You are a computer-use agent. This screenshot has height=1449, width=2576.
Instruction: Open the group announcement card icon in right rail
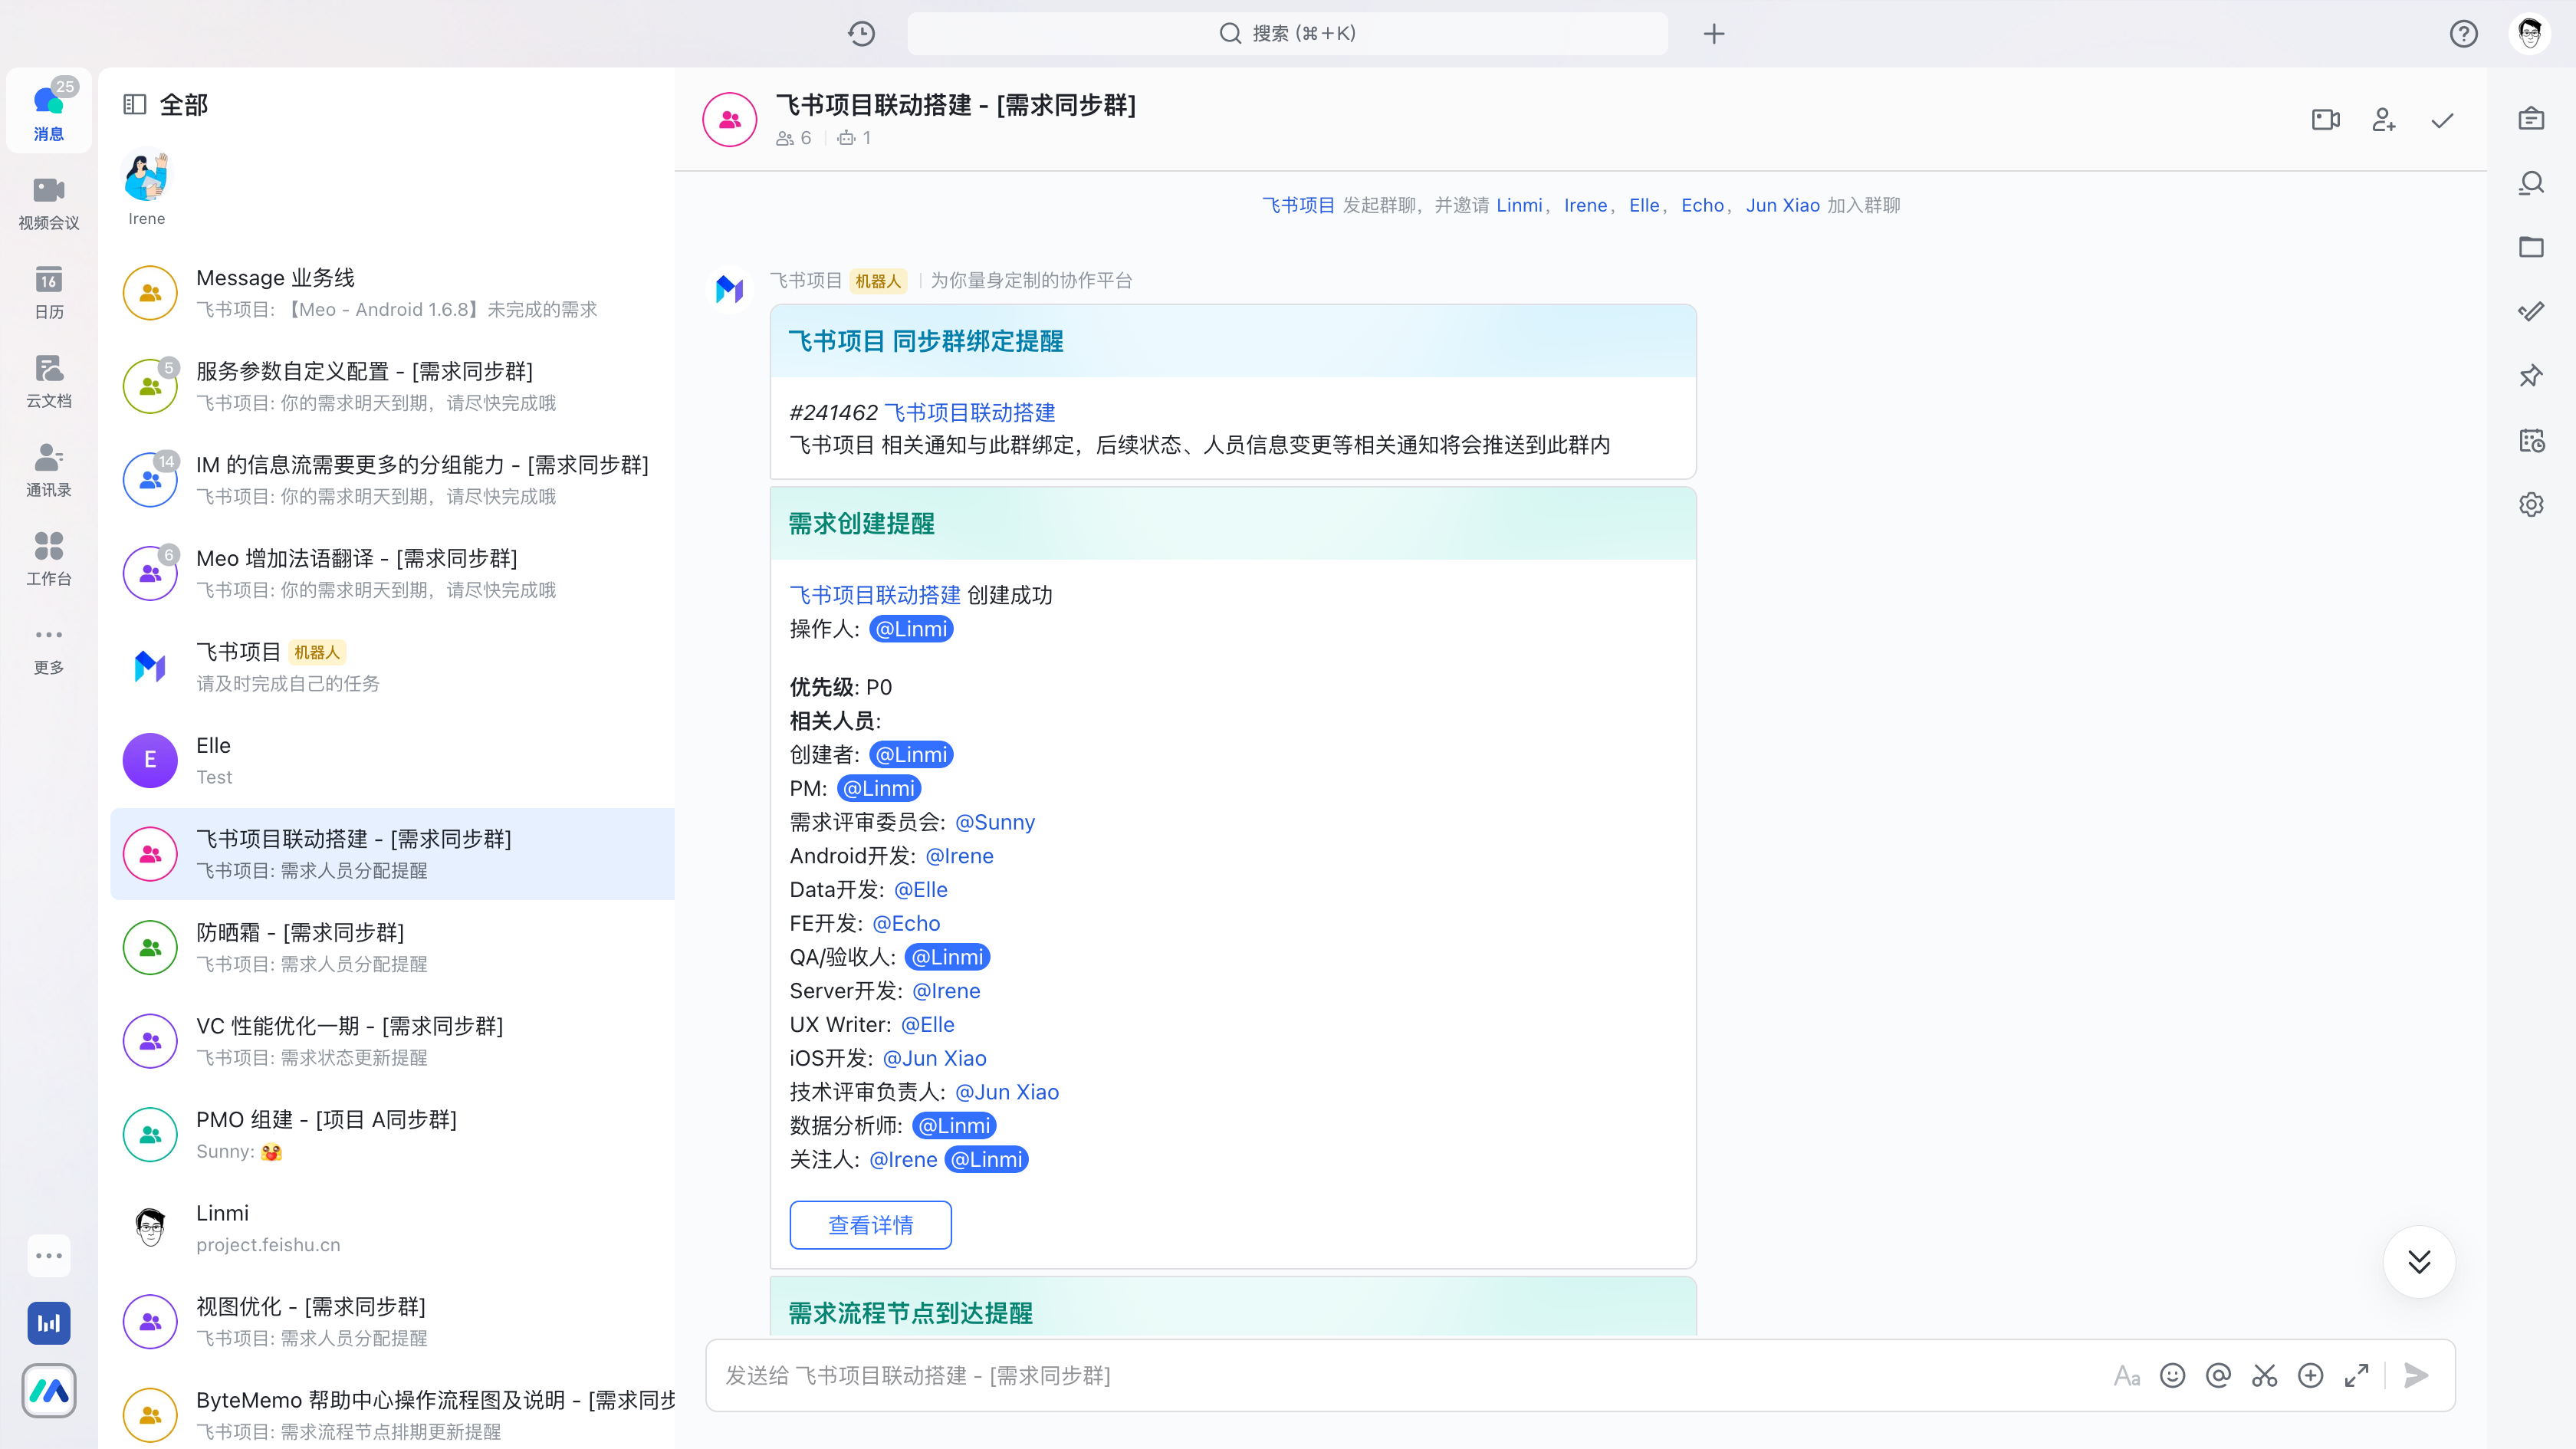pos(2531,119)
